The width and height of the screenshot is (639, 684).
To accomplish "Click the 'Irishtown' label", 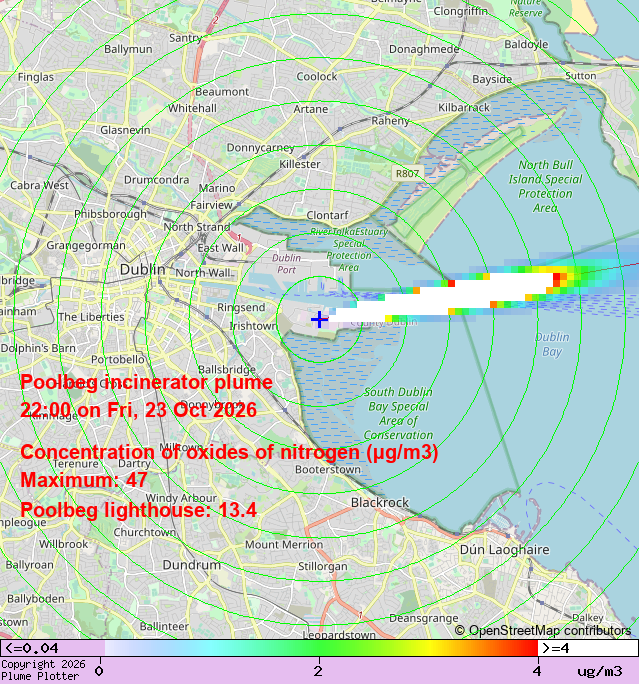I will 253,326.
